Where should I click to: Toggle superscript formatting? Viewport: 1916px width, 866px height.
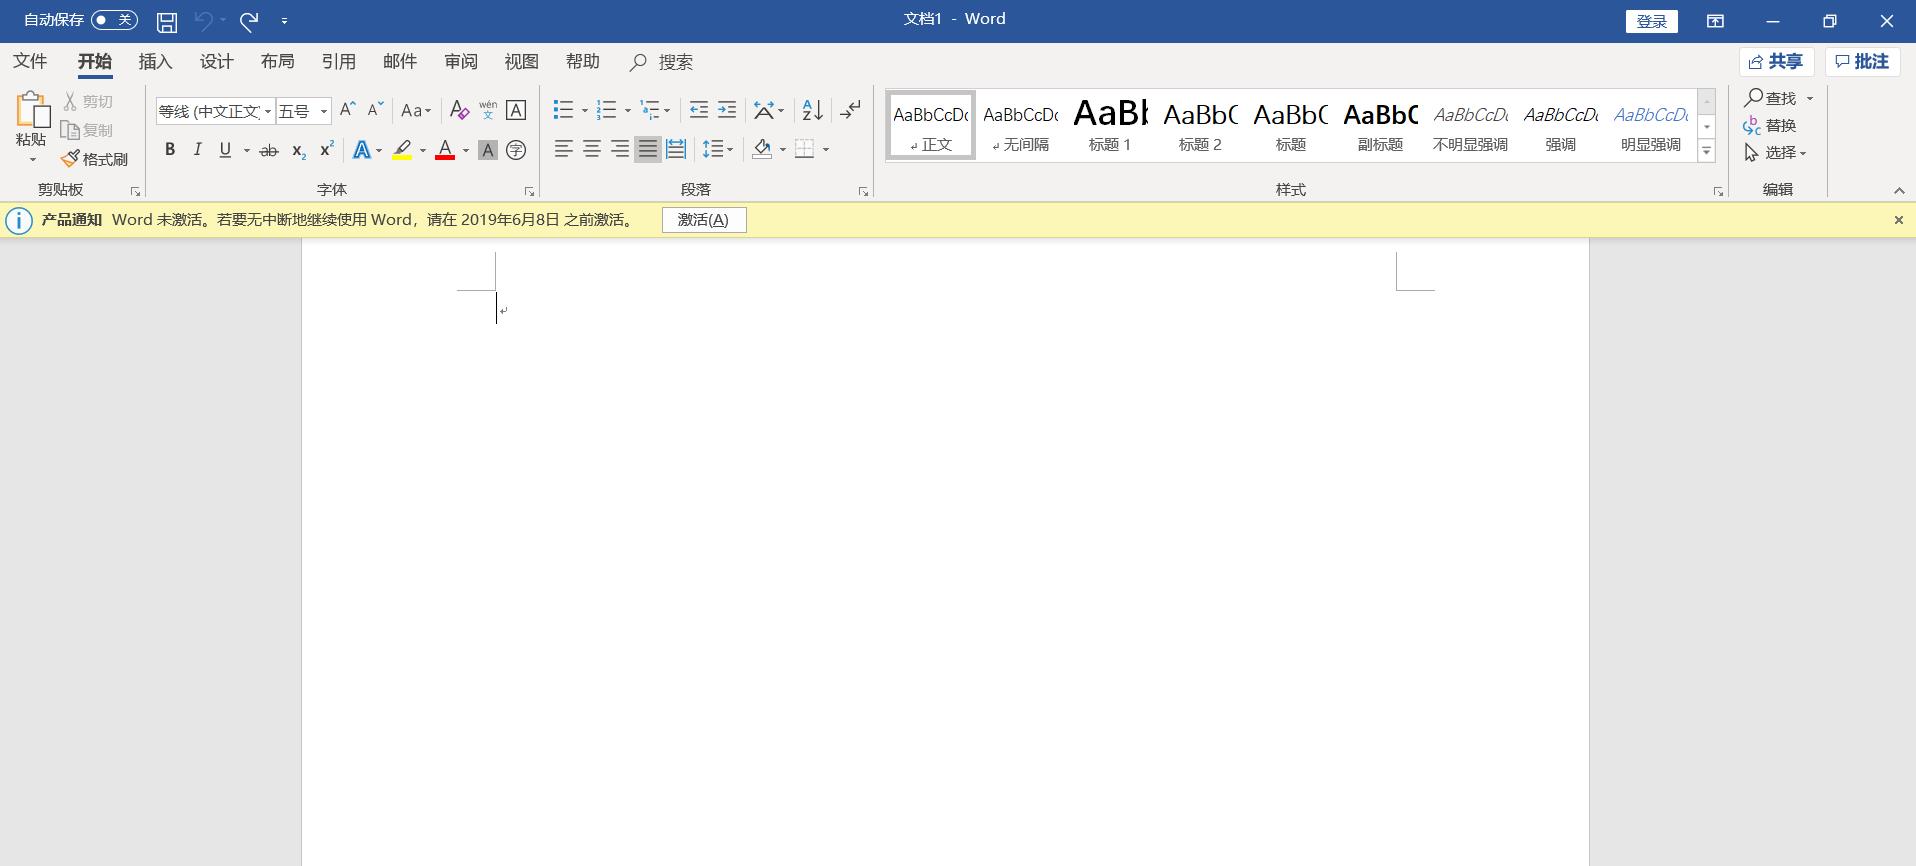[x=326, y=150]
